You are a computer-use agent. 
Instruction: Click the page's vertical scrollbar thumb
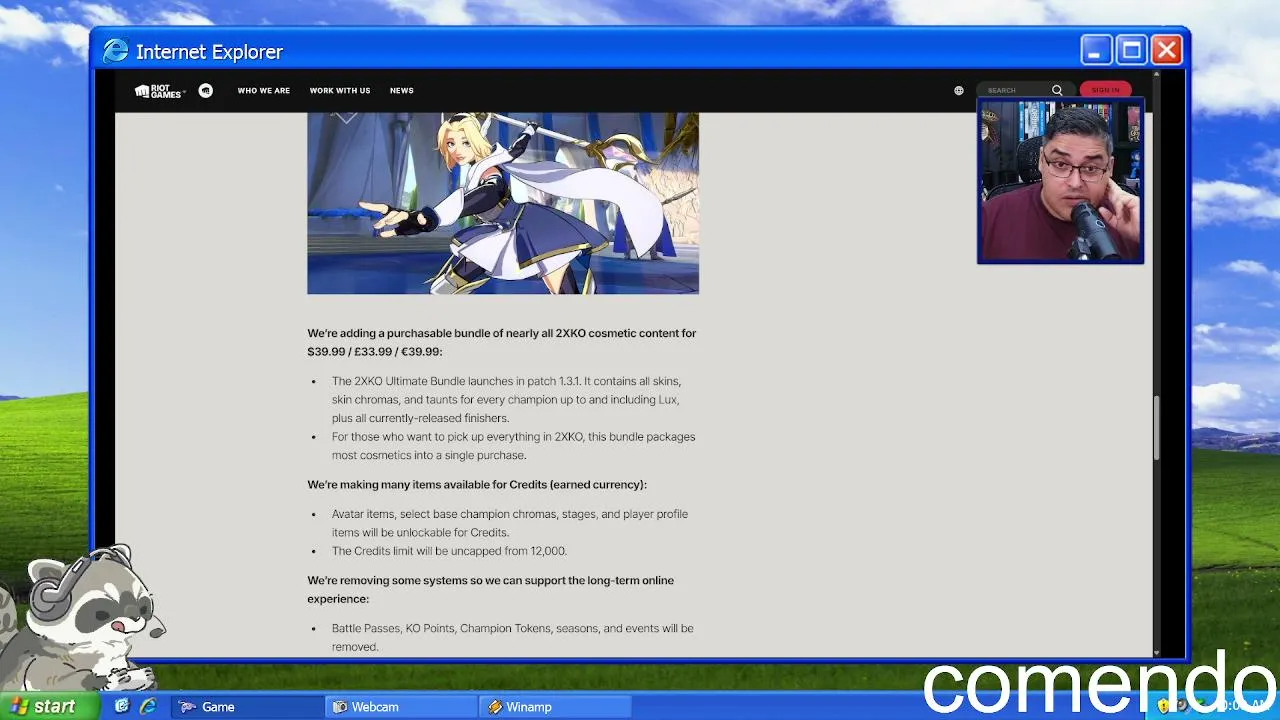[1157, 428]
